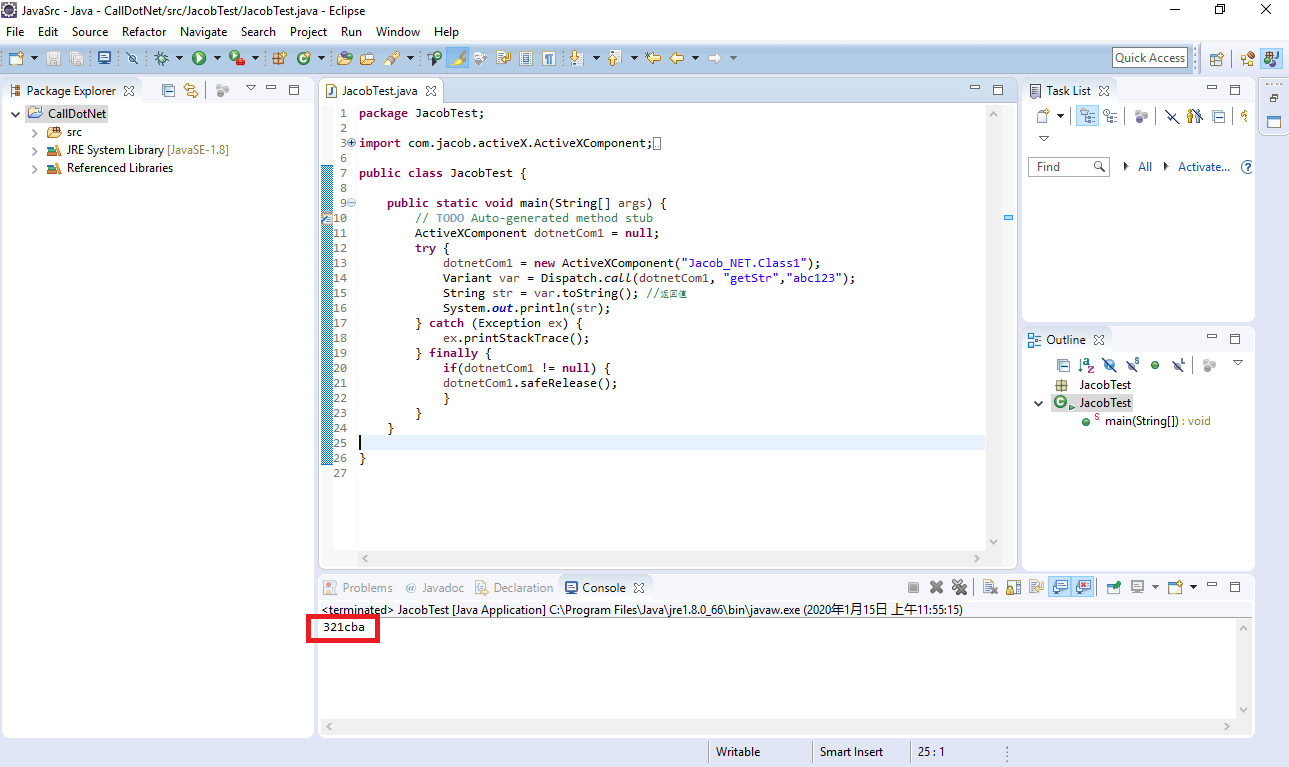Open the Help menu
Image resolution: width=1289 pixels, height=767 pixels.
[x=446, y=32]
